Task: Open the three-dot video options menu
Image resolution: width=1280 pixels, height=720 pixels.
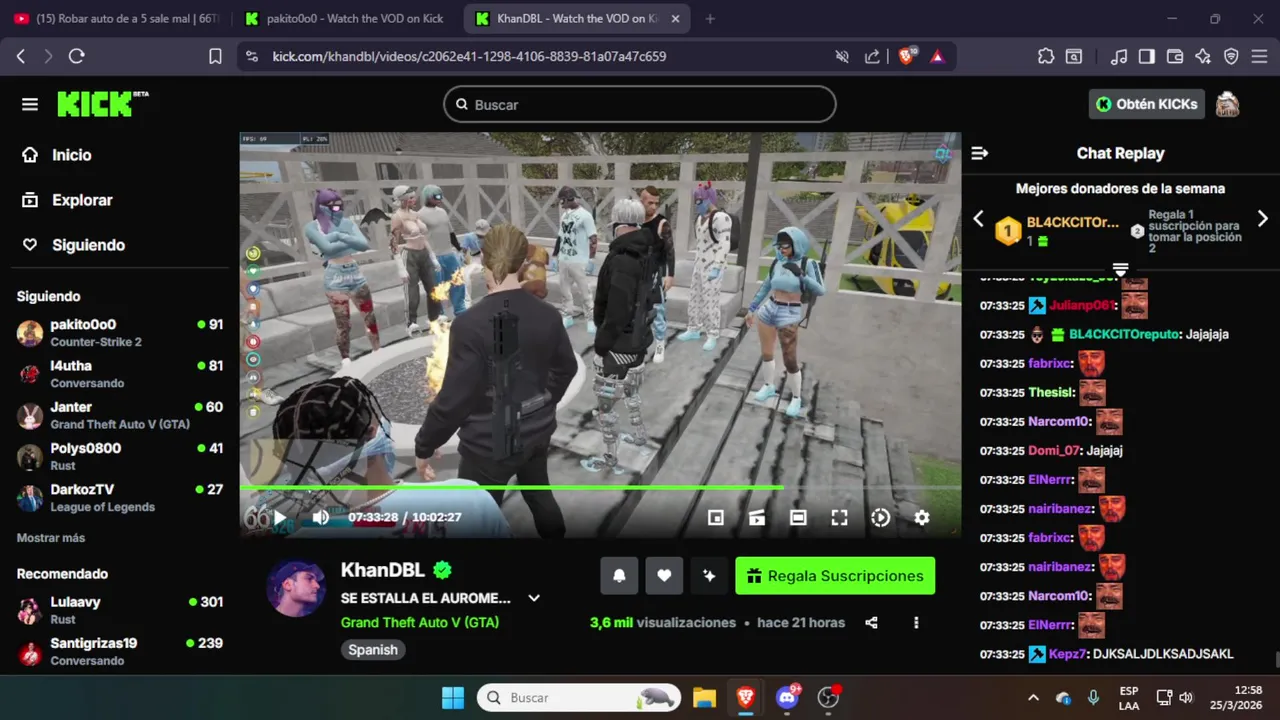Action: pyautogui.click(x=916, y=622)
